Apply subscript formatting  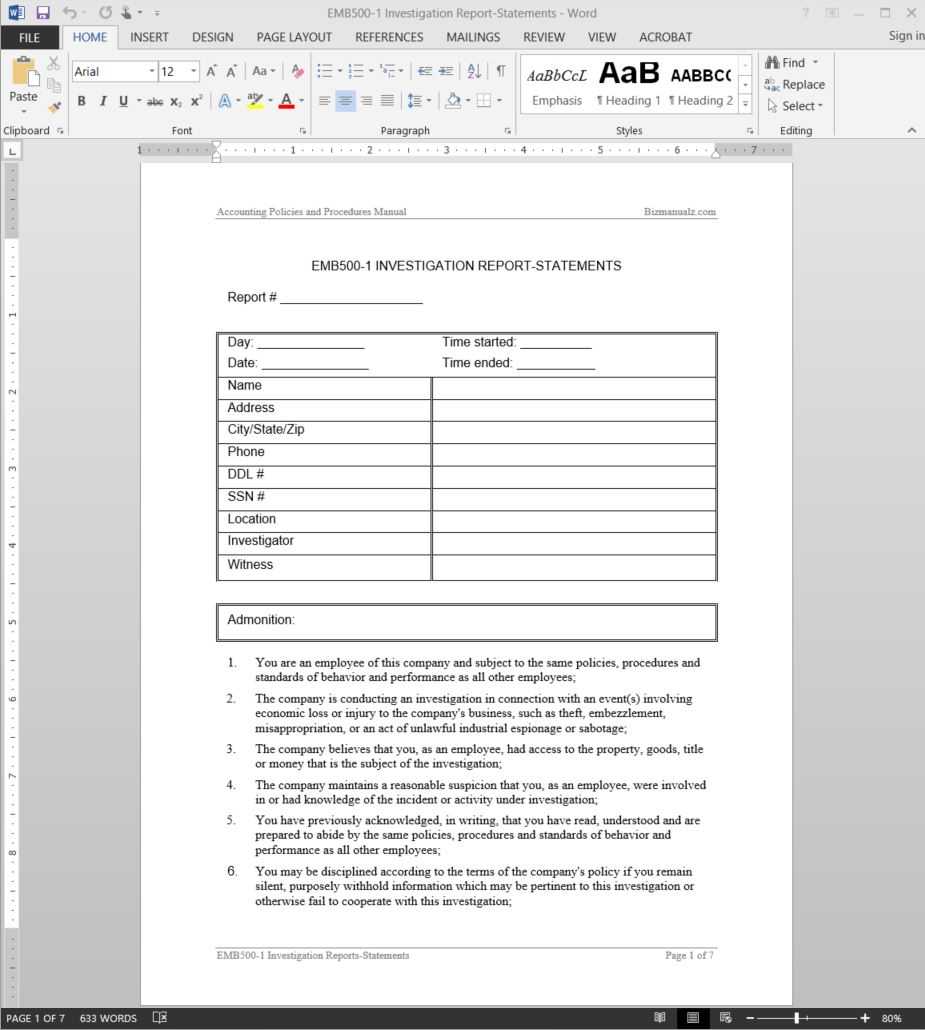(x=175, y=101)
